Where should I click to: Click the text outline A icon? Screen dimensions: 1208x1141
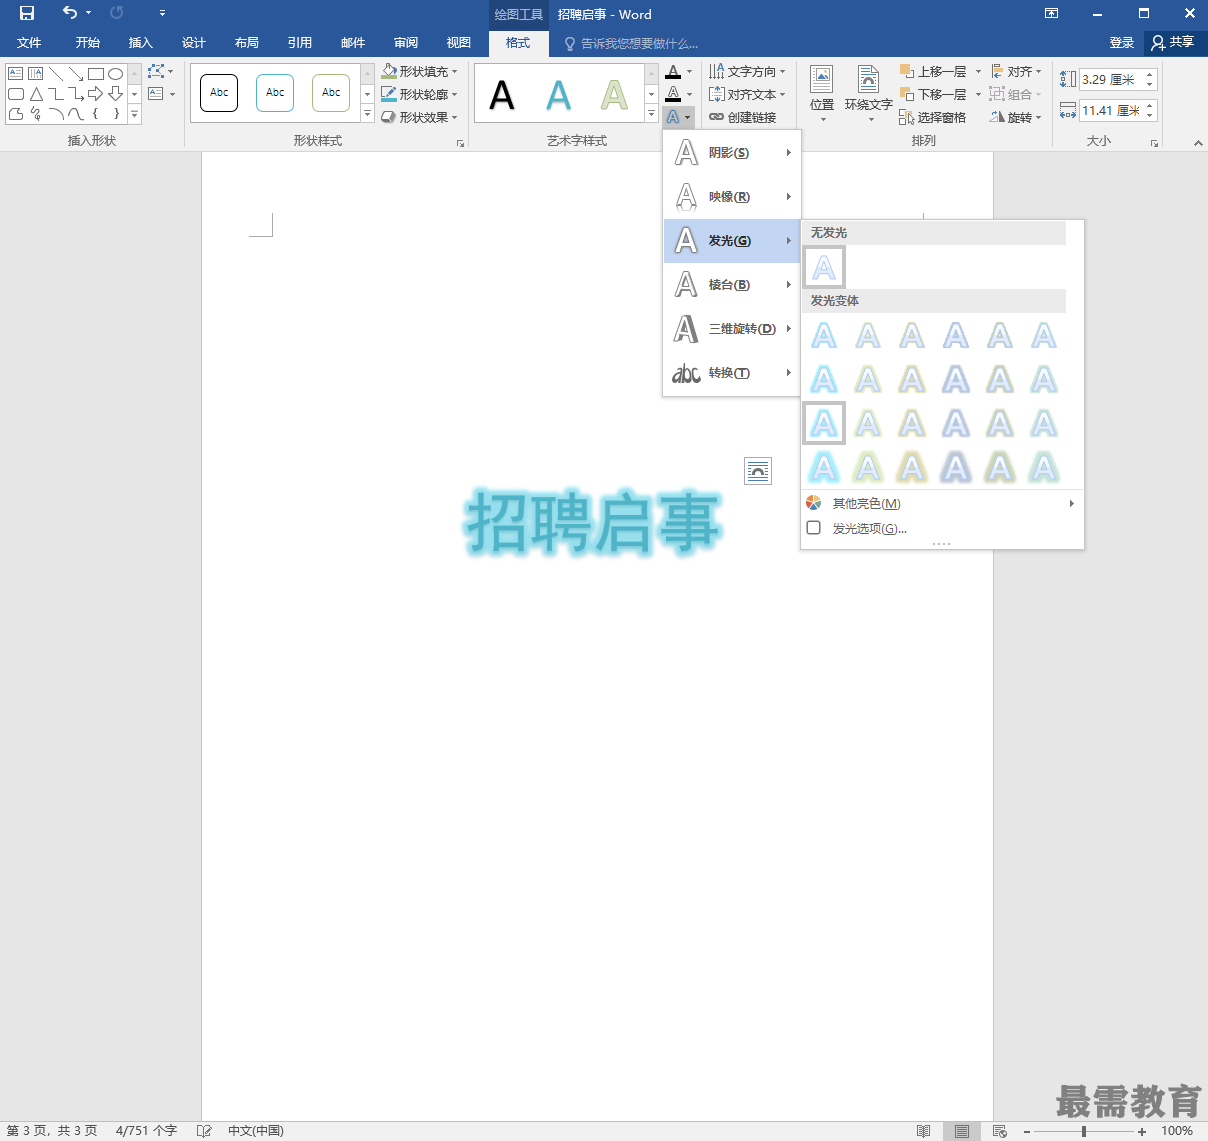(x=674, y=94)
